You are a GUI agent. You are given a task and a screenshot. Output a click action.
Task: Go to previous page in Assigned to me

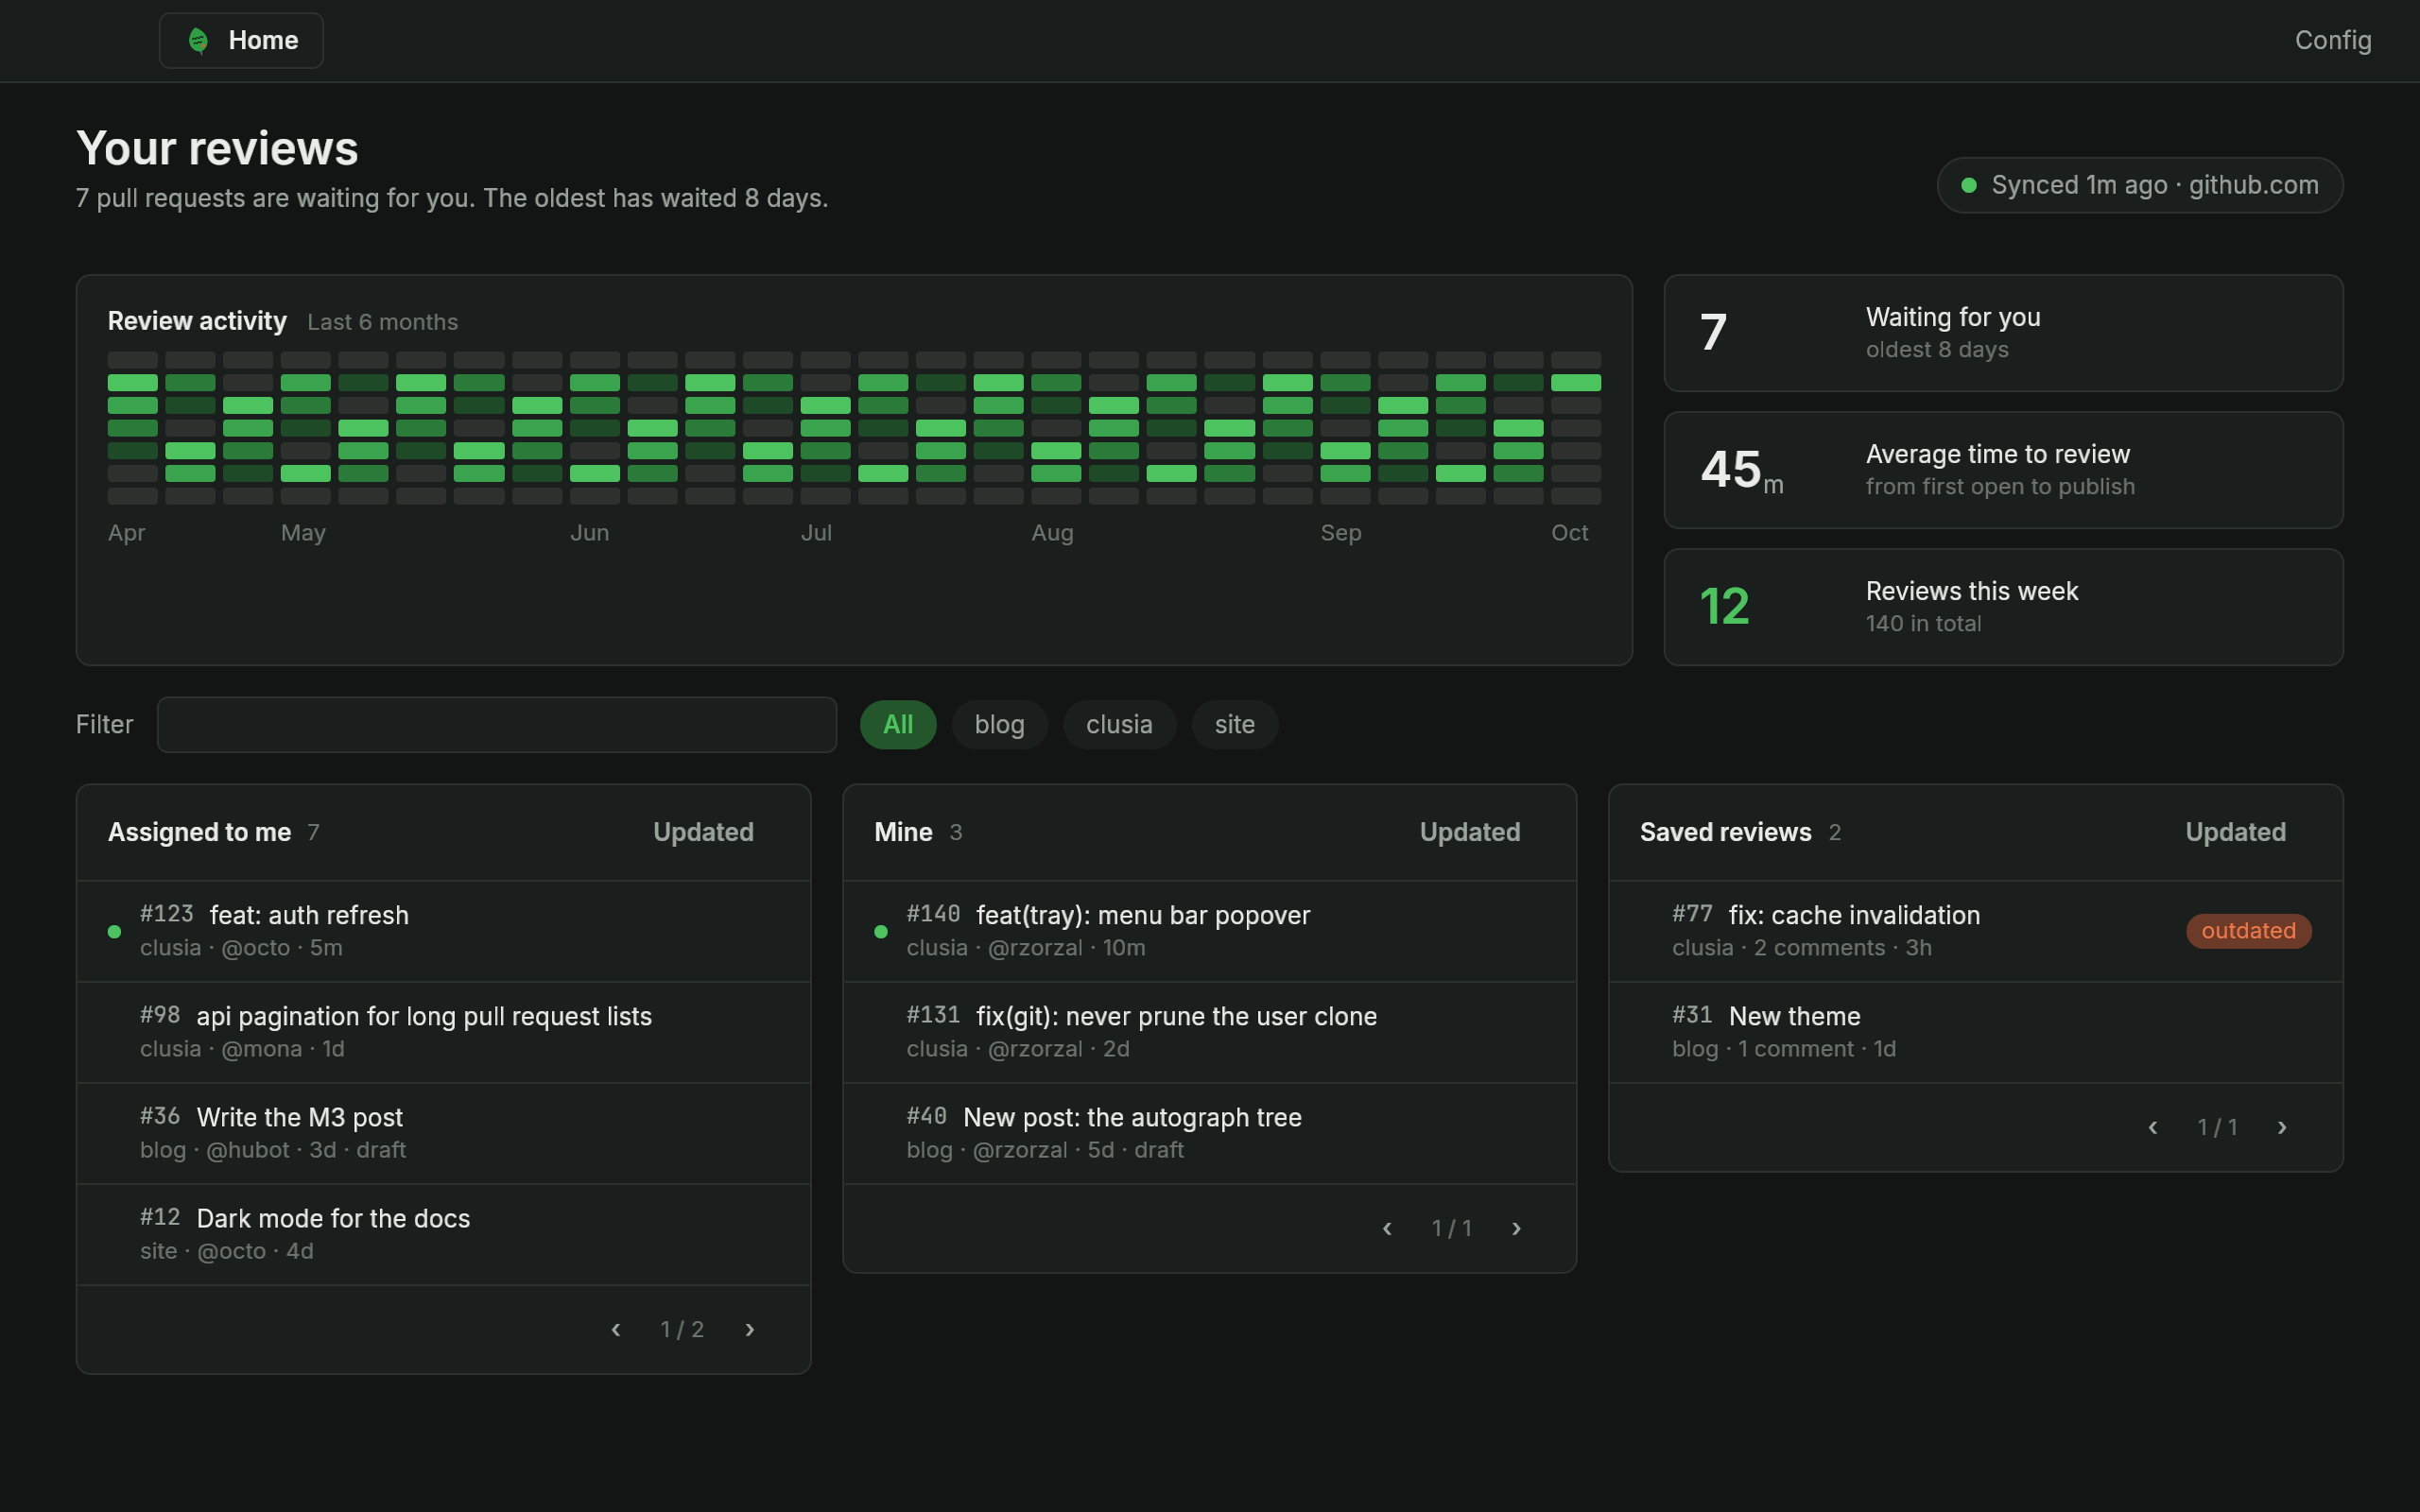click(616, 1329)
